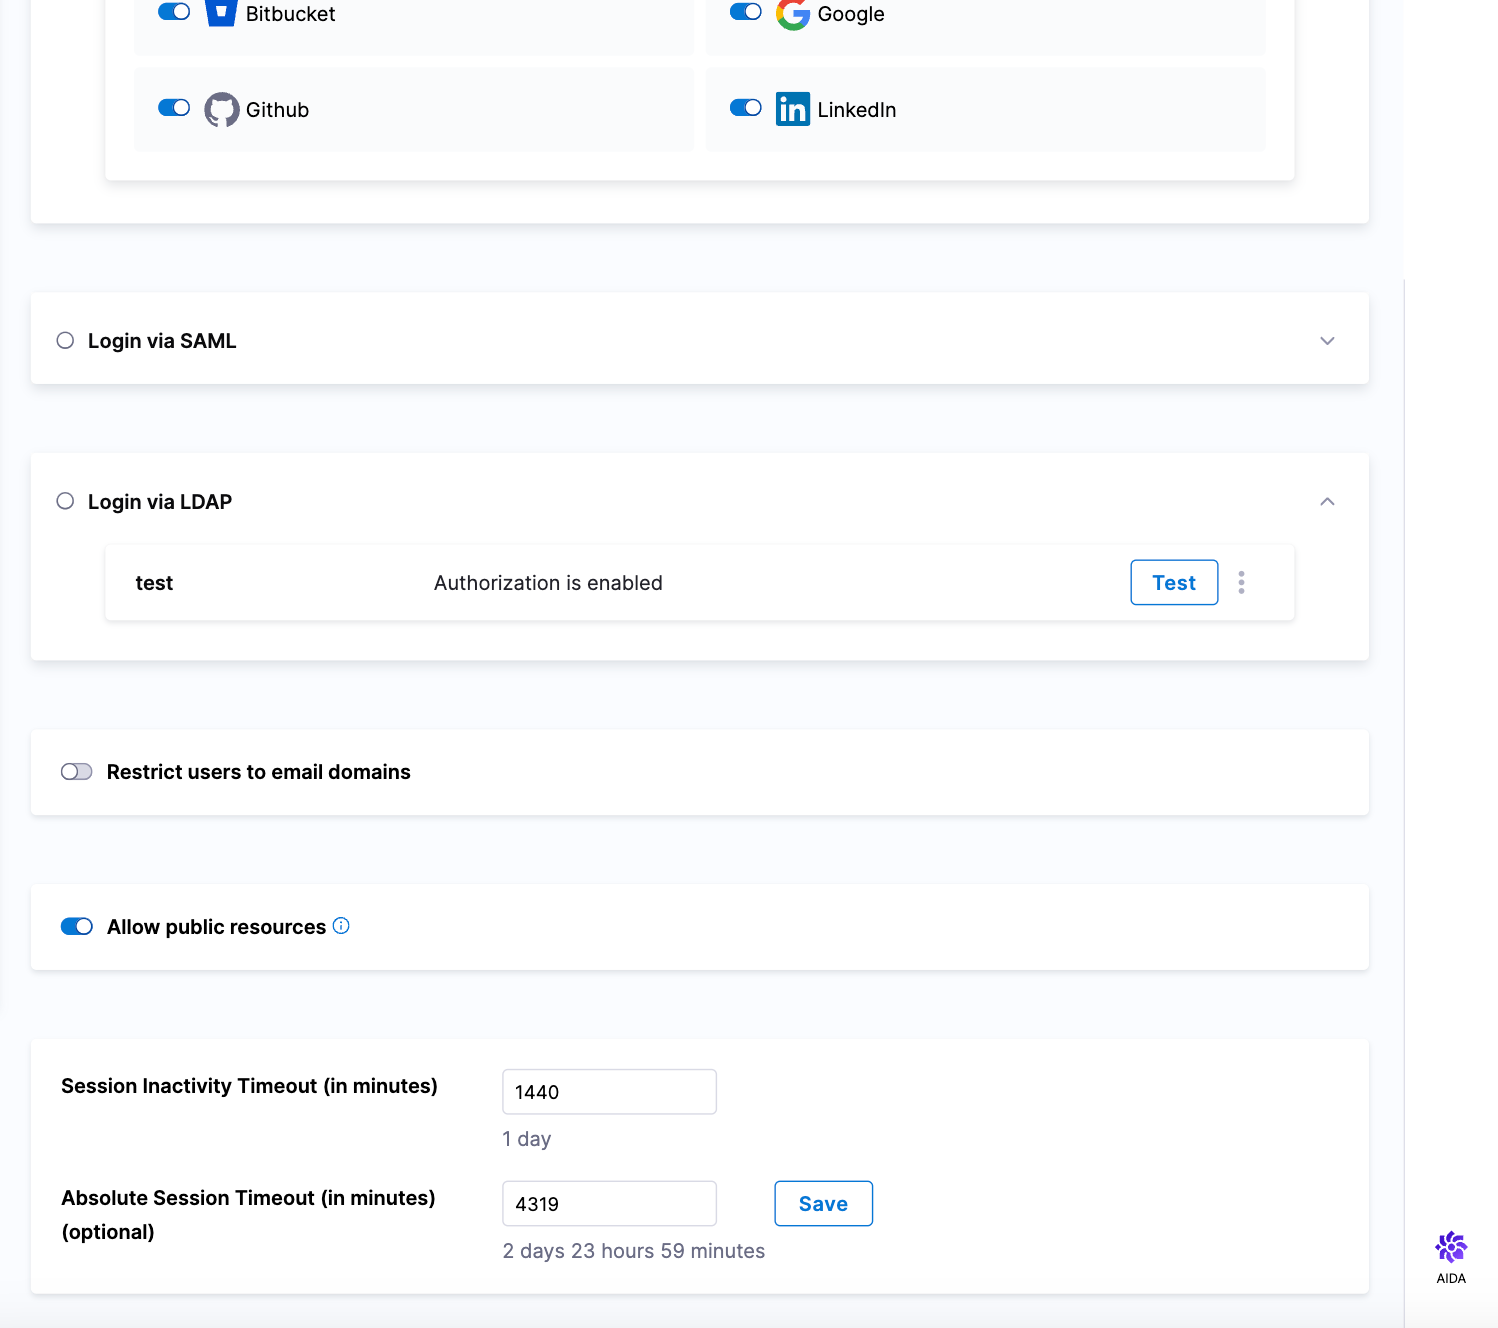The width and height of the screenshot is (1498, 1328).
Task: Disable the Github login toggle
Action: point(174,108)
